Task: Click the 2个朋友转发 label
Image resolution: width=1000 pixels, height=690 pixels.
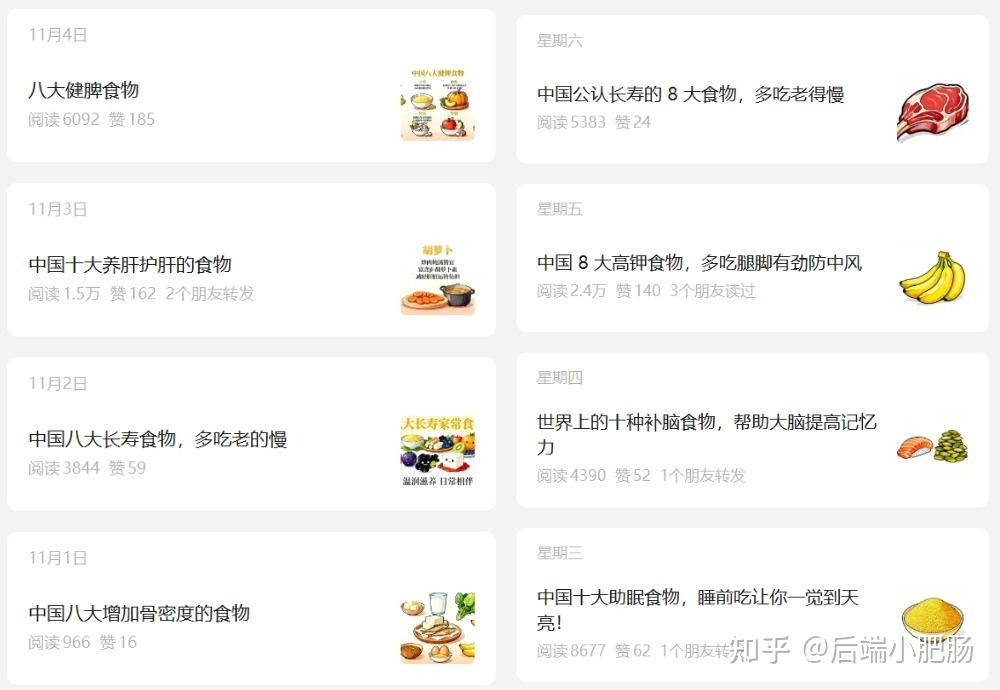Action: click(x=210, y=293)
